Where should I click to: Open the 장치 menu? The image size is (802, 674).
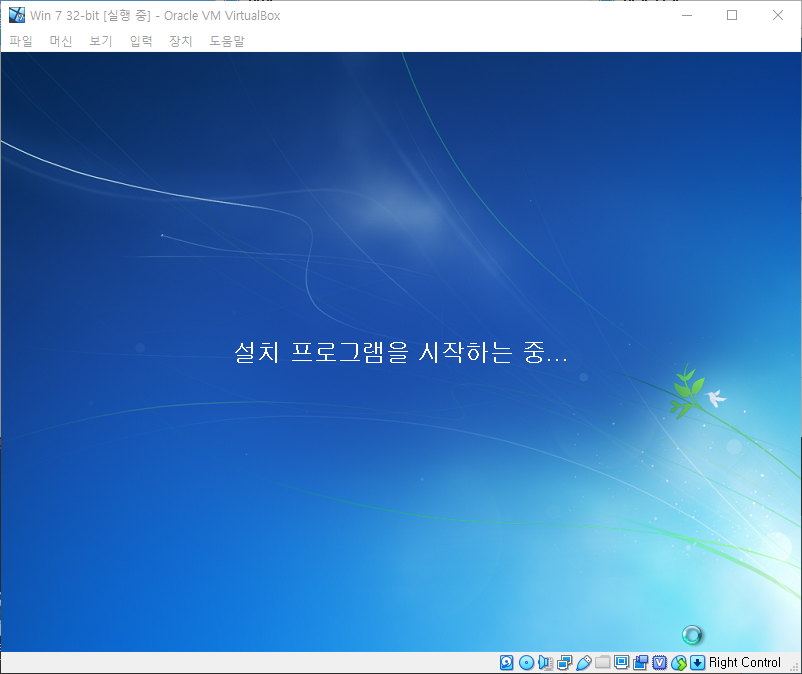click(x=181, y=41)
